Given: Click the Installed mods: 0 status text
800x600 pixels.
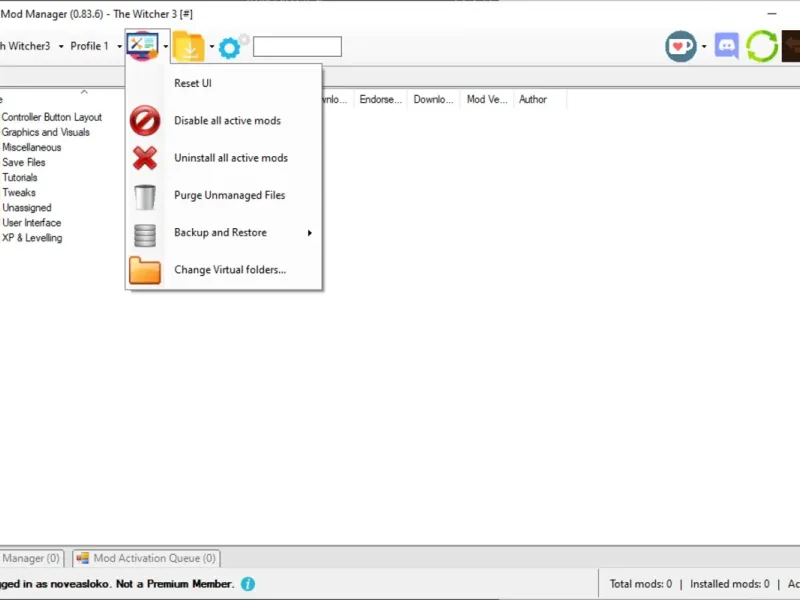Looking at the screenshot, I should pos(730,584).
